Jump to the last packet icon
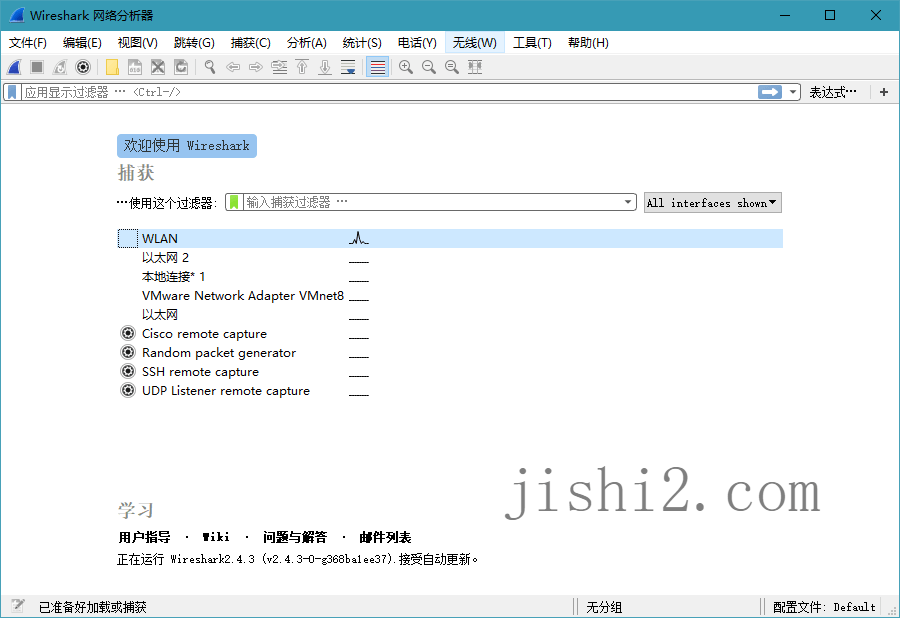Image resolution: width=900 pixels, height=618 pixels. (x=325, y=67)
